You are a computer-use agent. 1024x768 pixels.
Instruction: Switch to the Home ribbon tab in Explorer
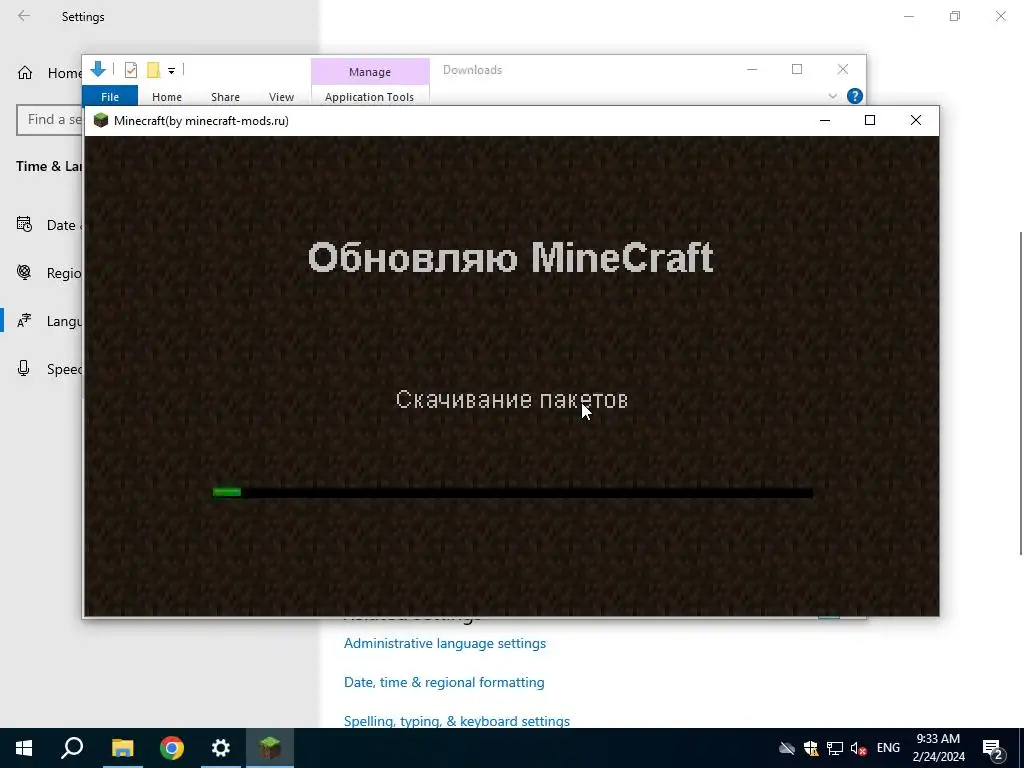[167, 97]
